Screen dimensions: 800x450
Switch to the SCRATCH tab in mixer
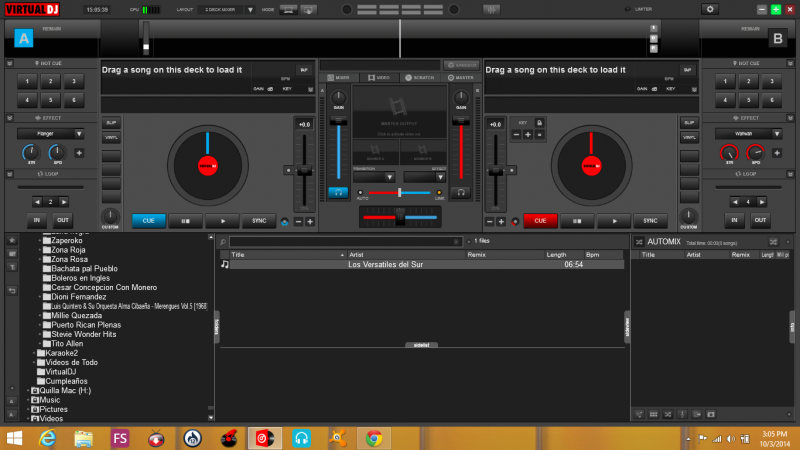click(x=420, y=77)
